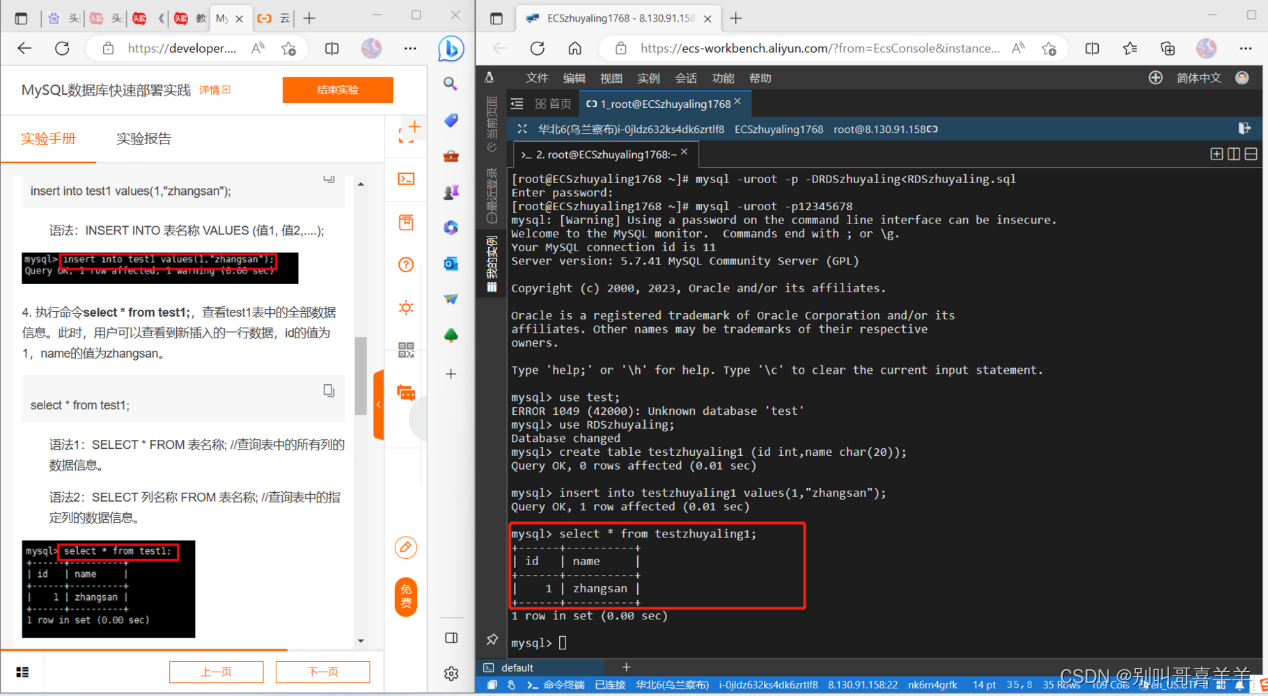Open the Edge sidebar settings gear
Viewport: 1268px width, 696px height.
(x=451, y=673)
